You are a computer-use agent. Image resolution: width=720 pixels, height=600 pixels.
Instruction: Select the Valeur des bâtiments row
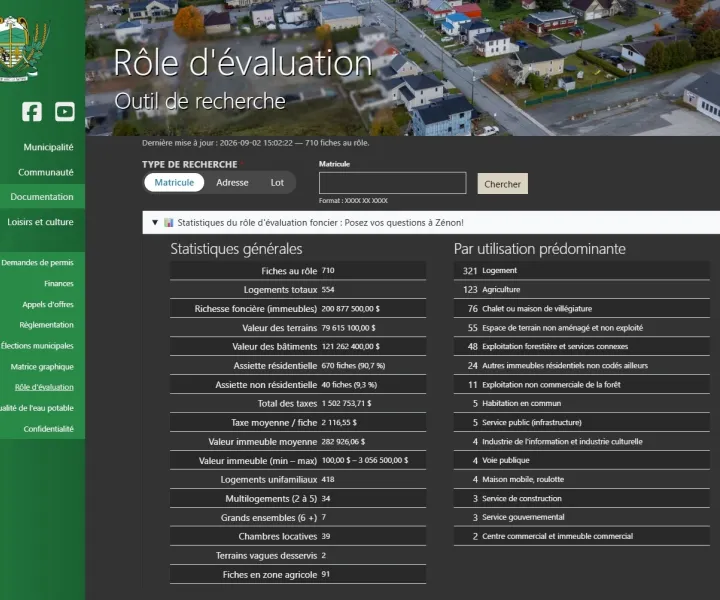coord(298,347)
